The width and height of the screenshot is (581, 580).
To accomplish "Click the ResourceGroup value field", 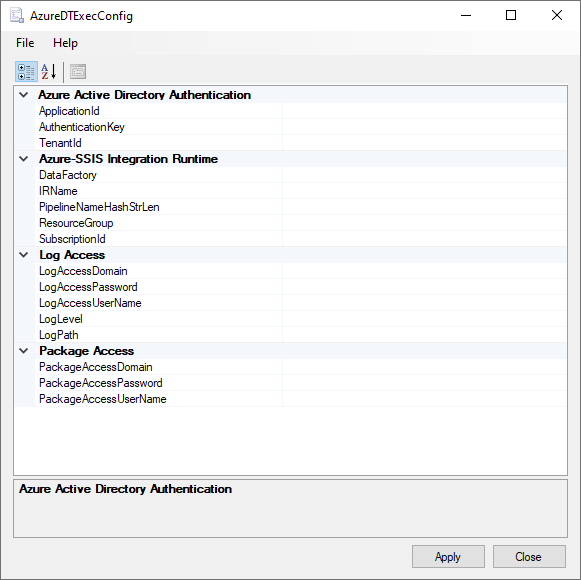I will tap(425, 223).
